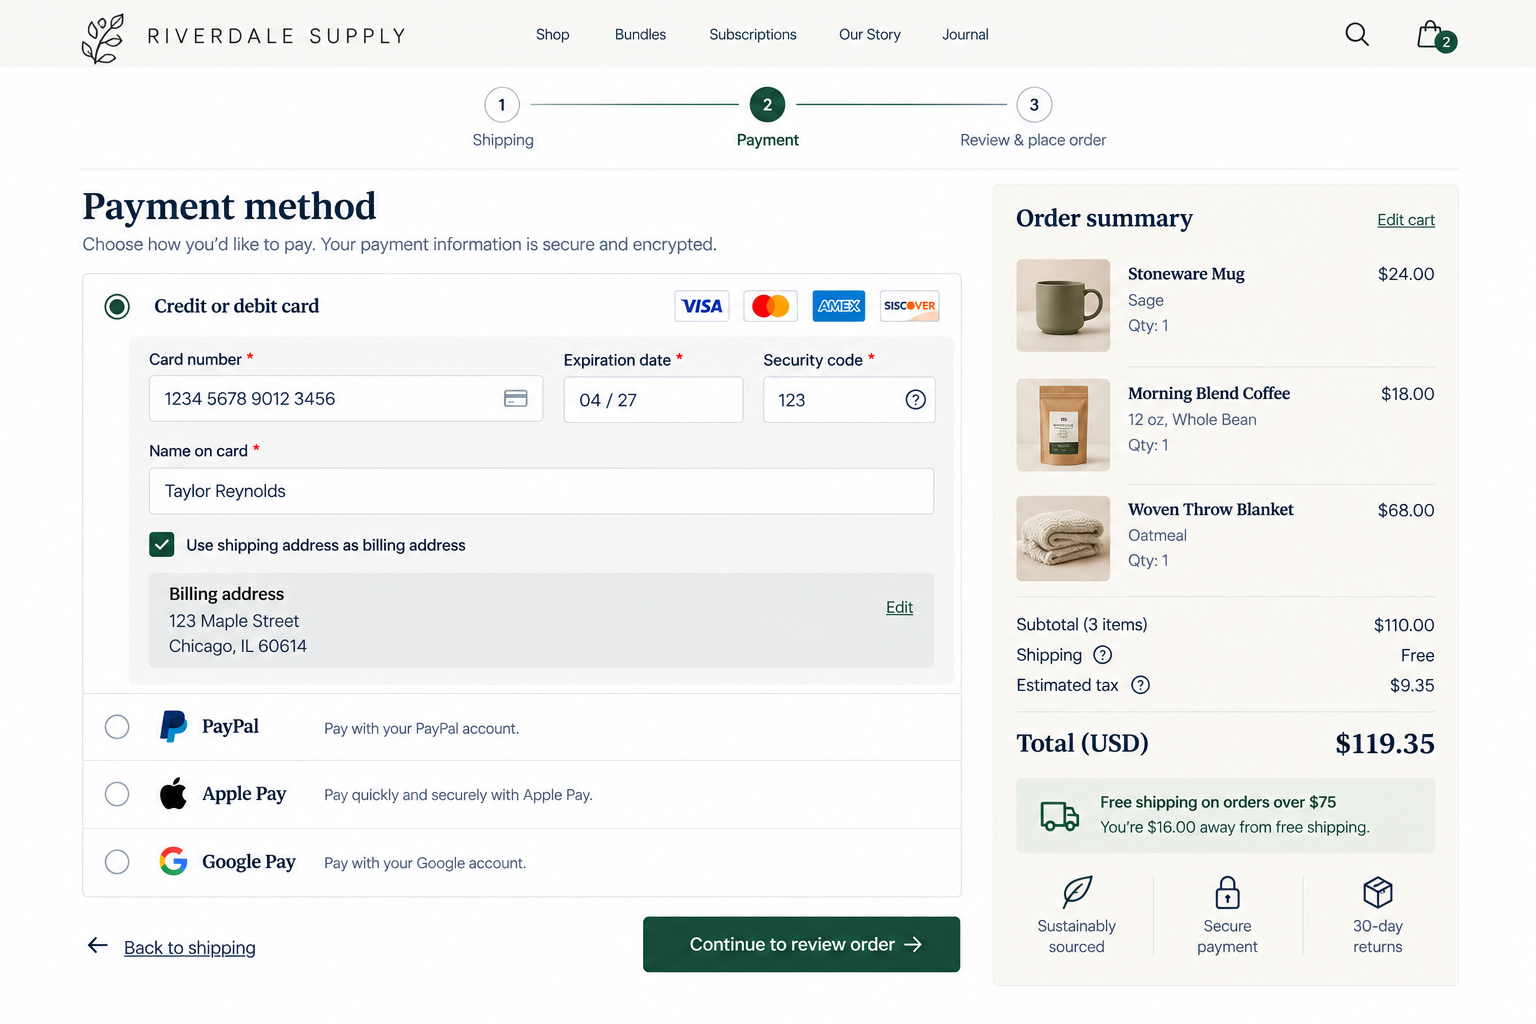Open the search icon in the header
The width and height of the screenshot is (1536, 1024).
1357,35
